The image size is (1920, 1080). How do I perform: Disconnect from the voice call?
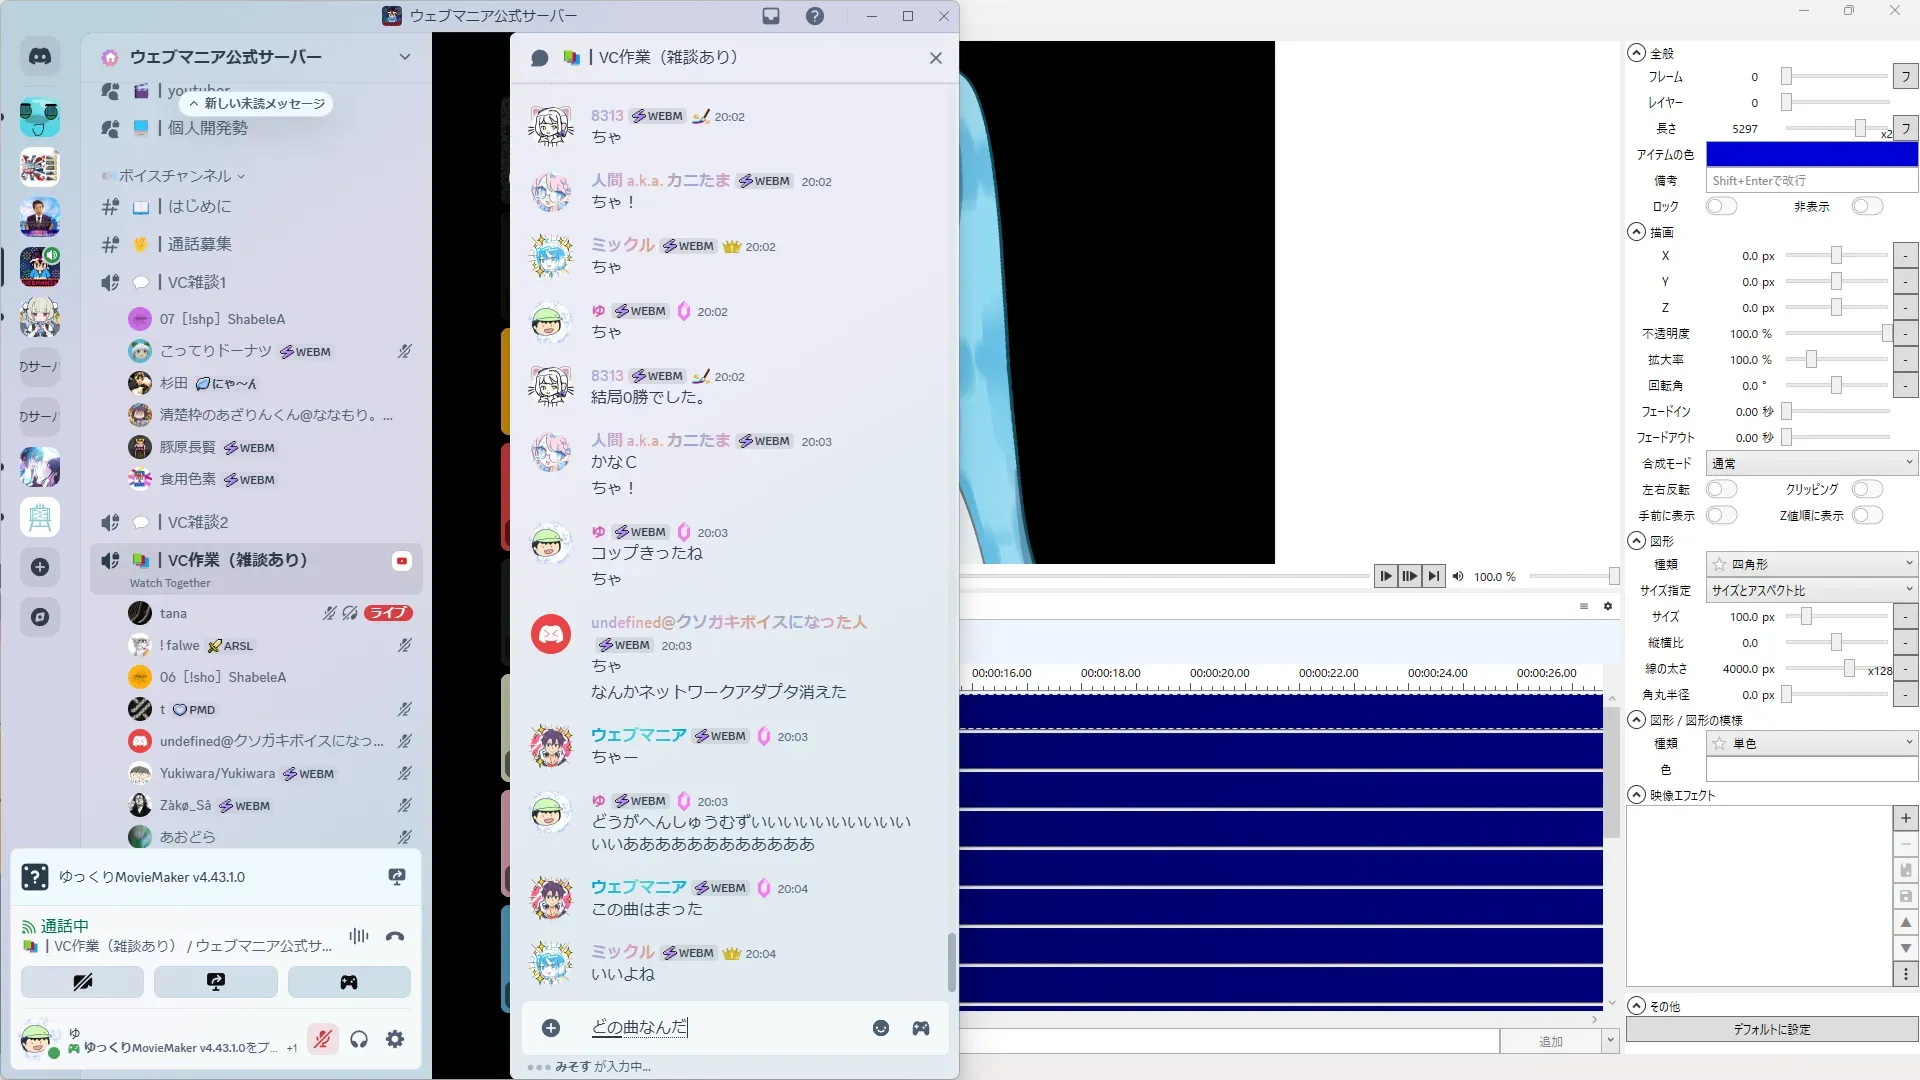point(395,937)
